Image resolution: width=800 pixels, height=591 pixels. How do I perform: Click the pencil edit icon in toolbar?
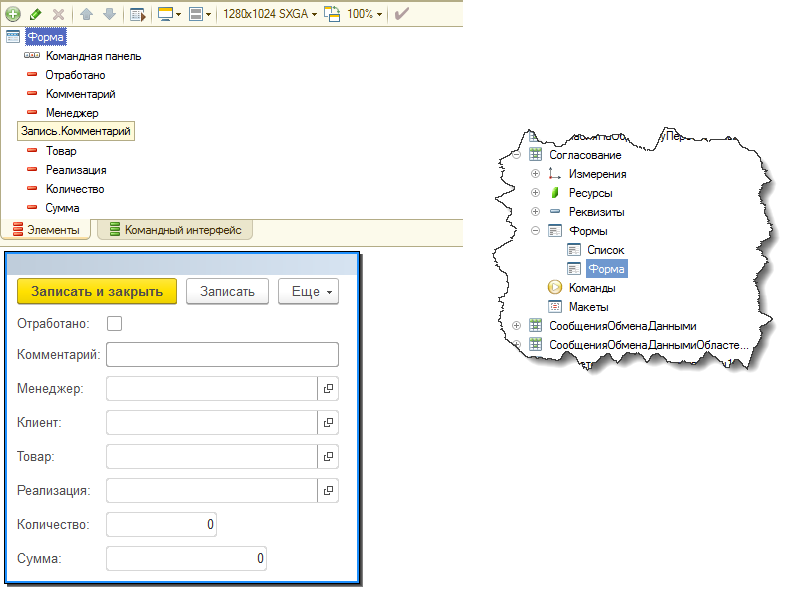click(36, 14)
